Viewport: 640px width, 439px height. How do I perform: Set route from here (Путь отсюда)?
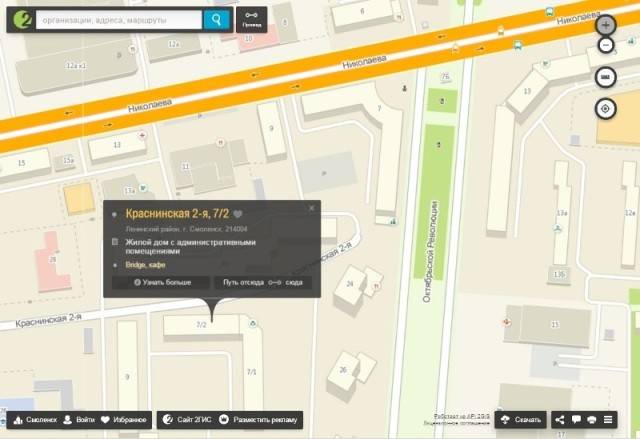coord(244,283)
